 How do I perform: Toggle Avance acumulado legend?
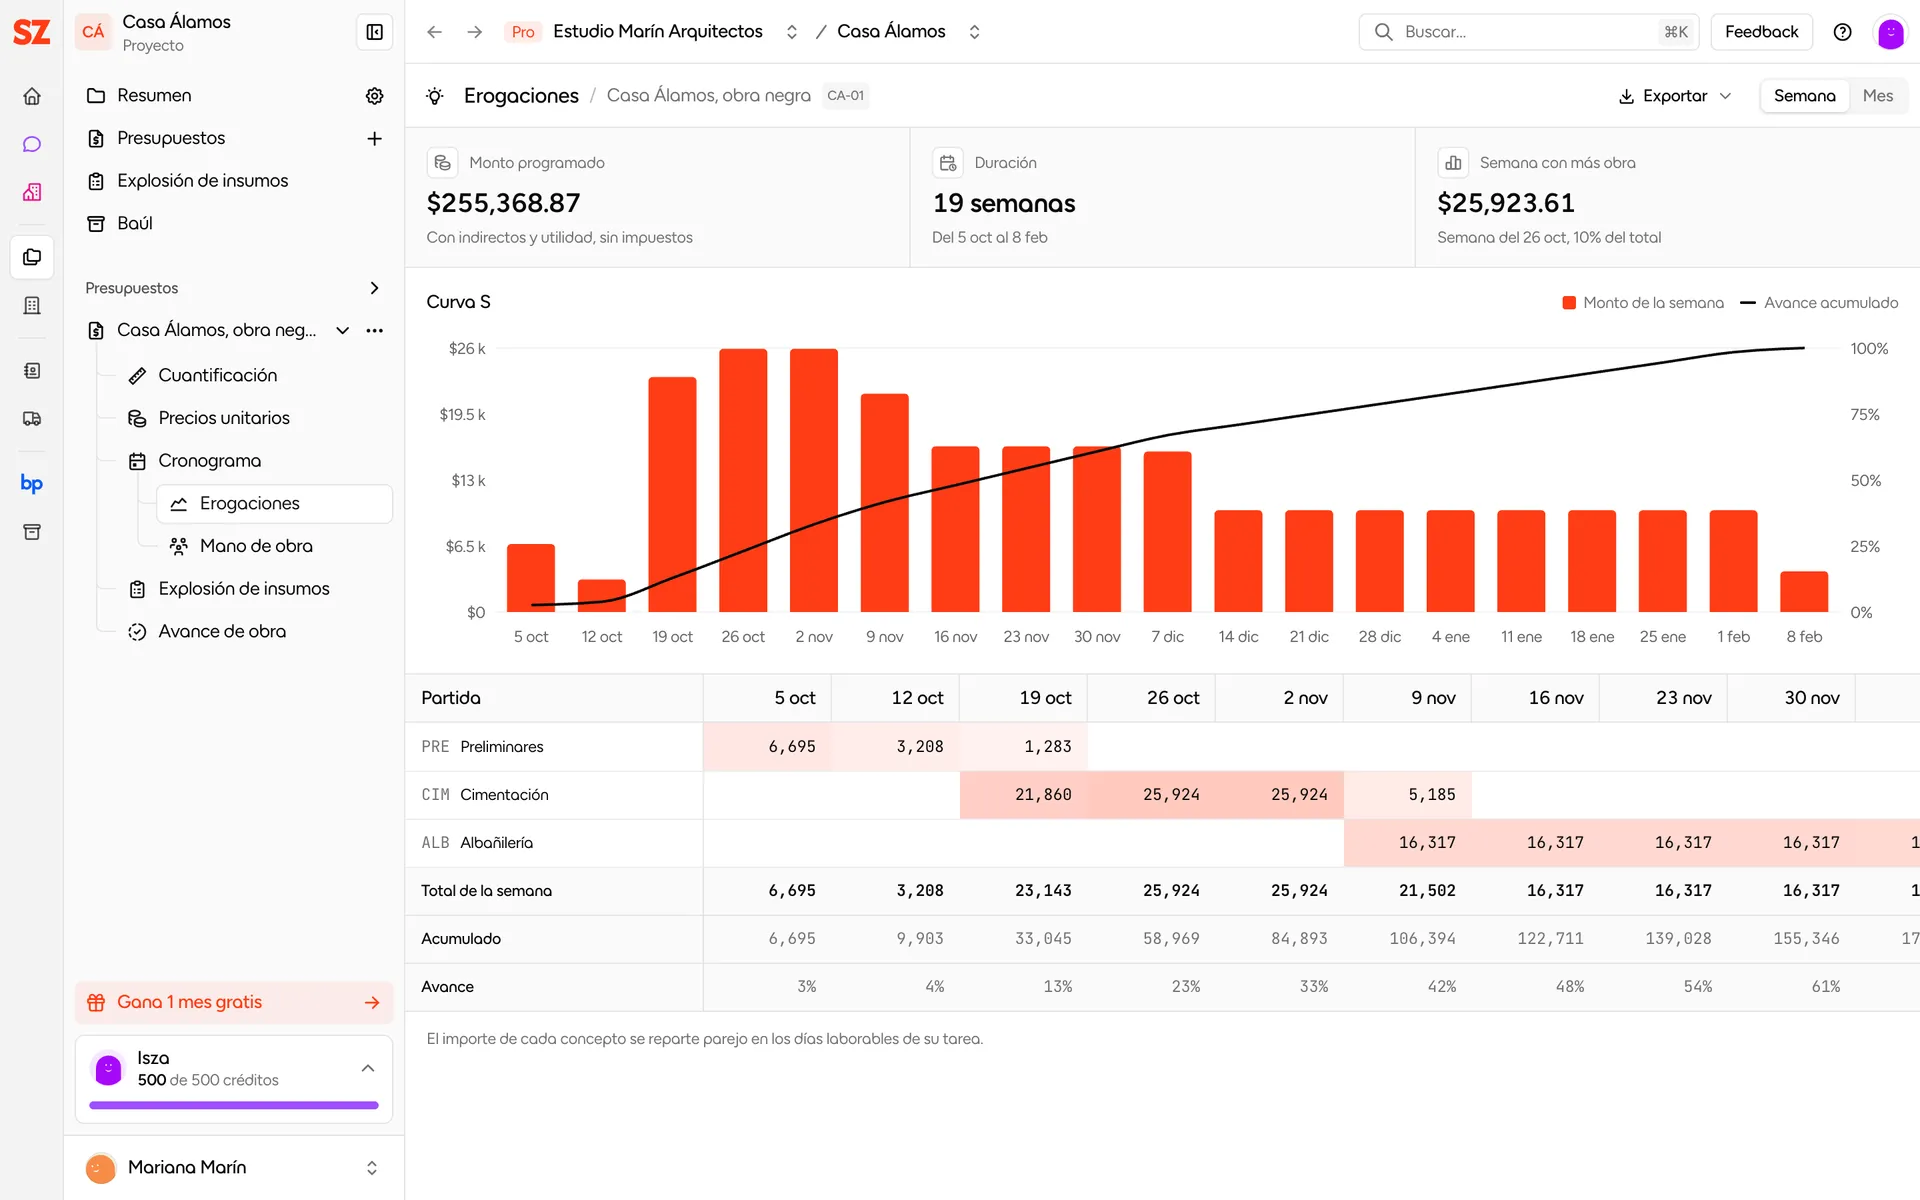click(1819, 303)
